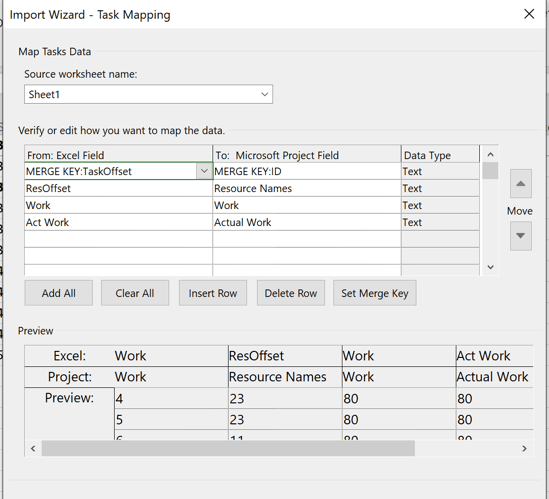
Task: Click the From: Excel Field column header
Action: [118, 154]
